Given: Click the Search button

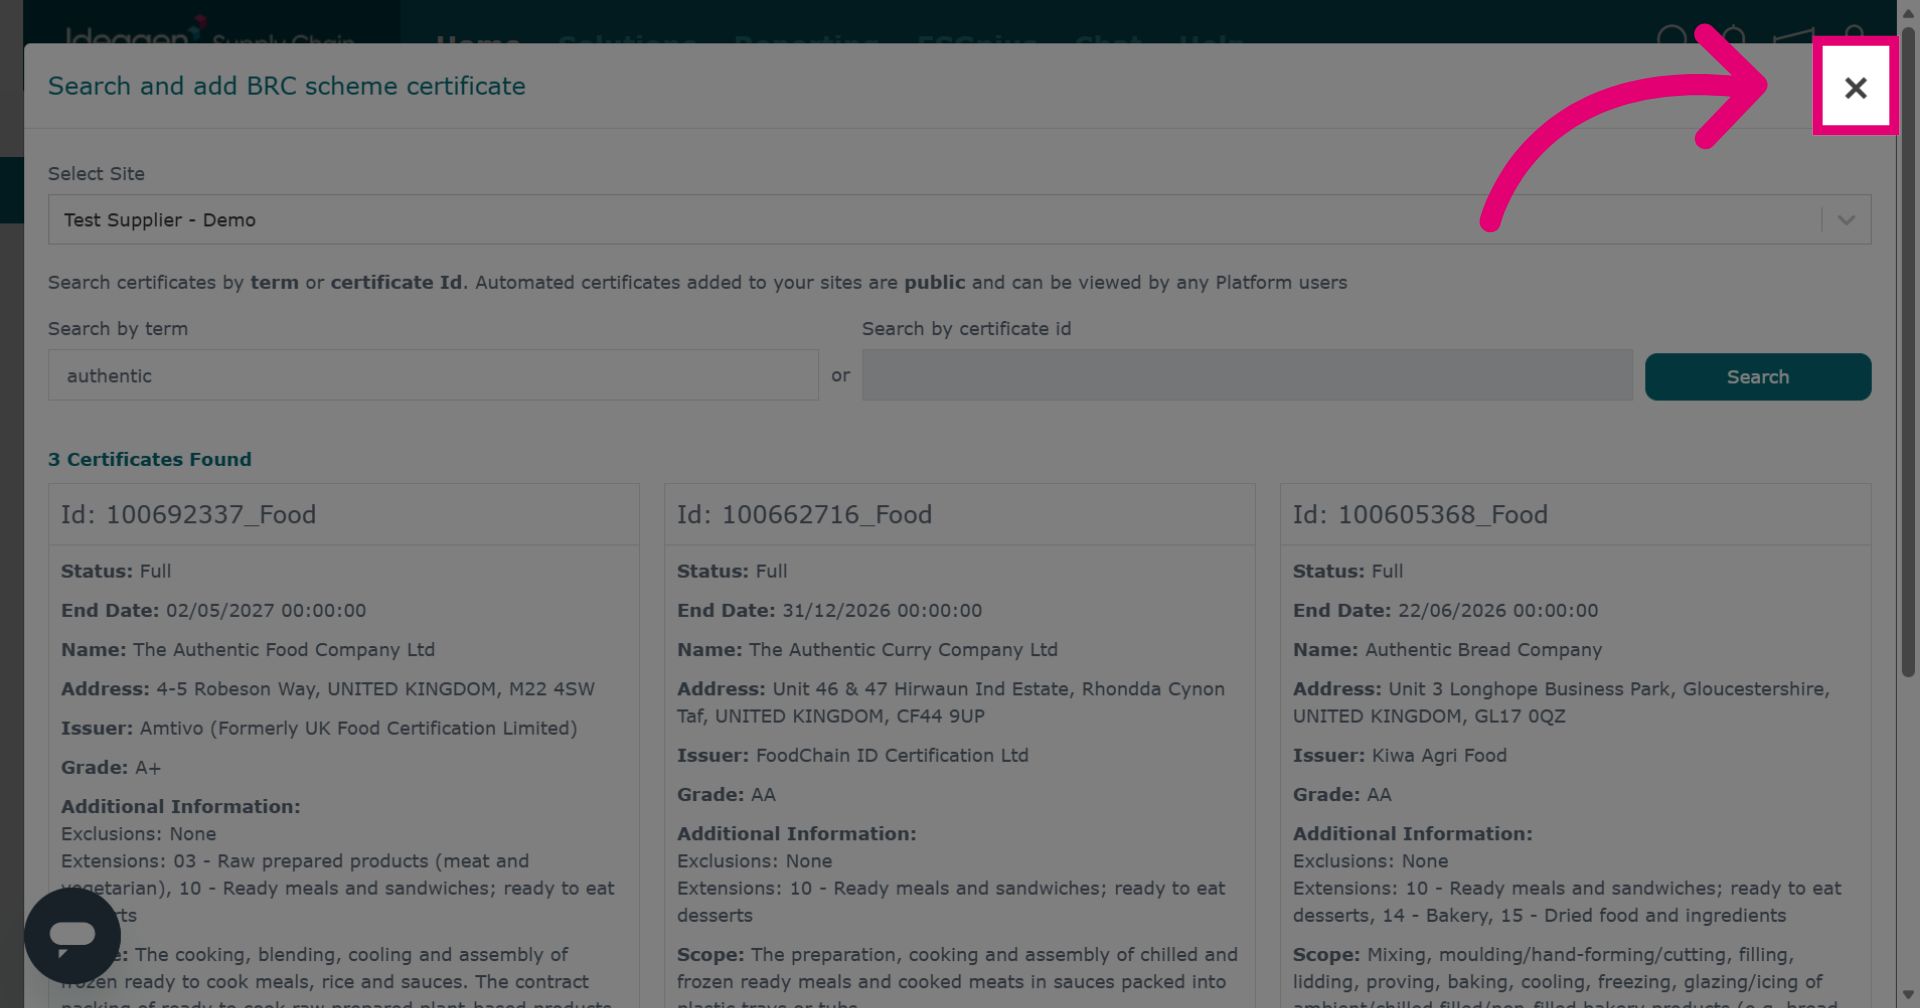Looking at the screenshot, I should (x=1757, y=377).
